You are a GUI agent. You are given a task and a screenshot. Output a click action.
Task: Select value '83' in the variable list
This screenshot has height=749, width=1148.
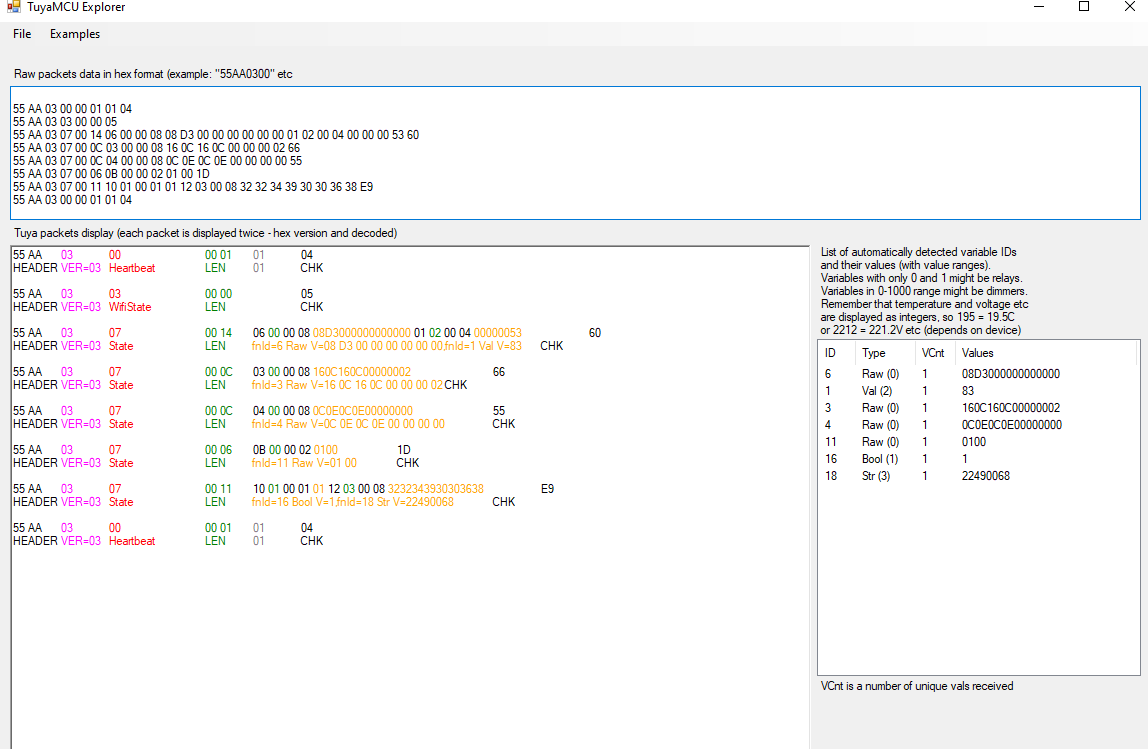pos(968,391)
